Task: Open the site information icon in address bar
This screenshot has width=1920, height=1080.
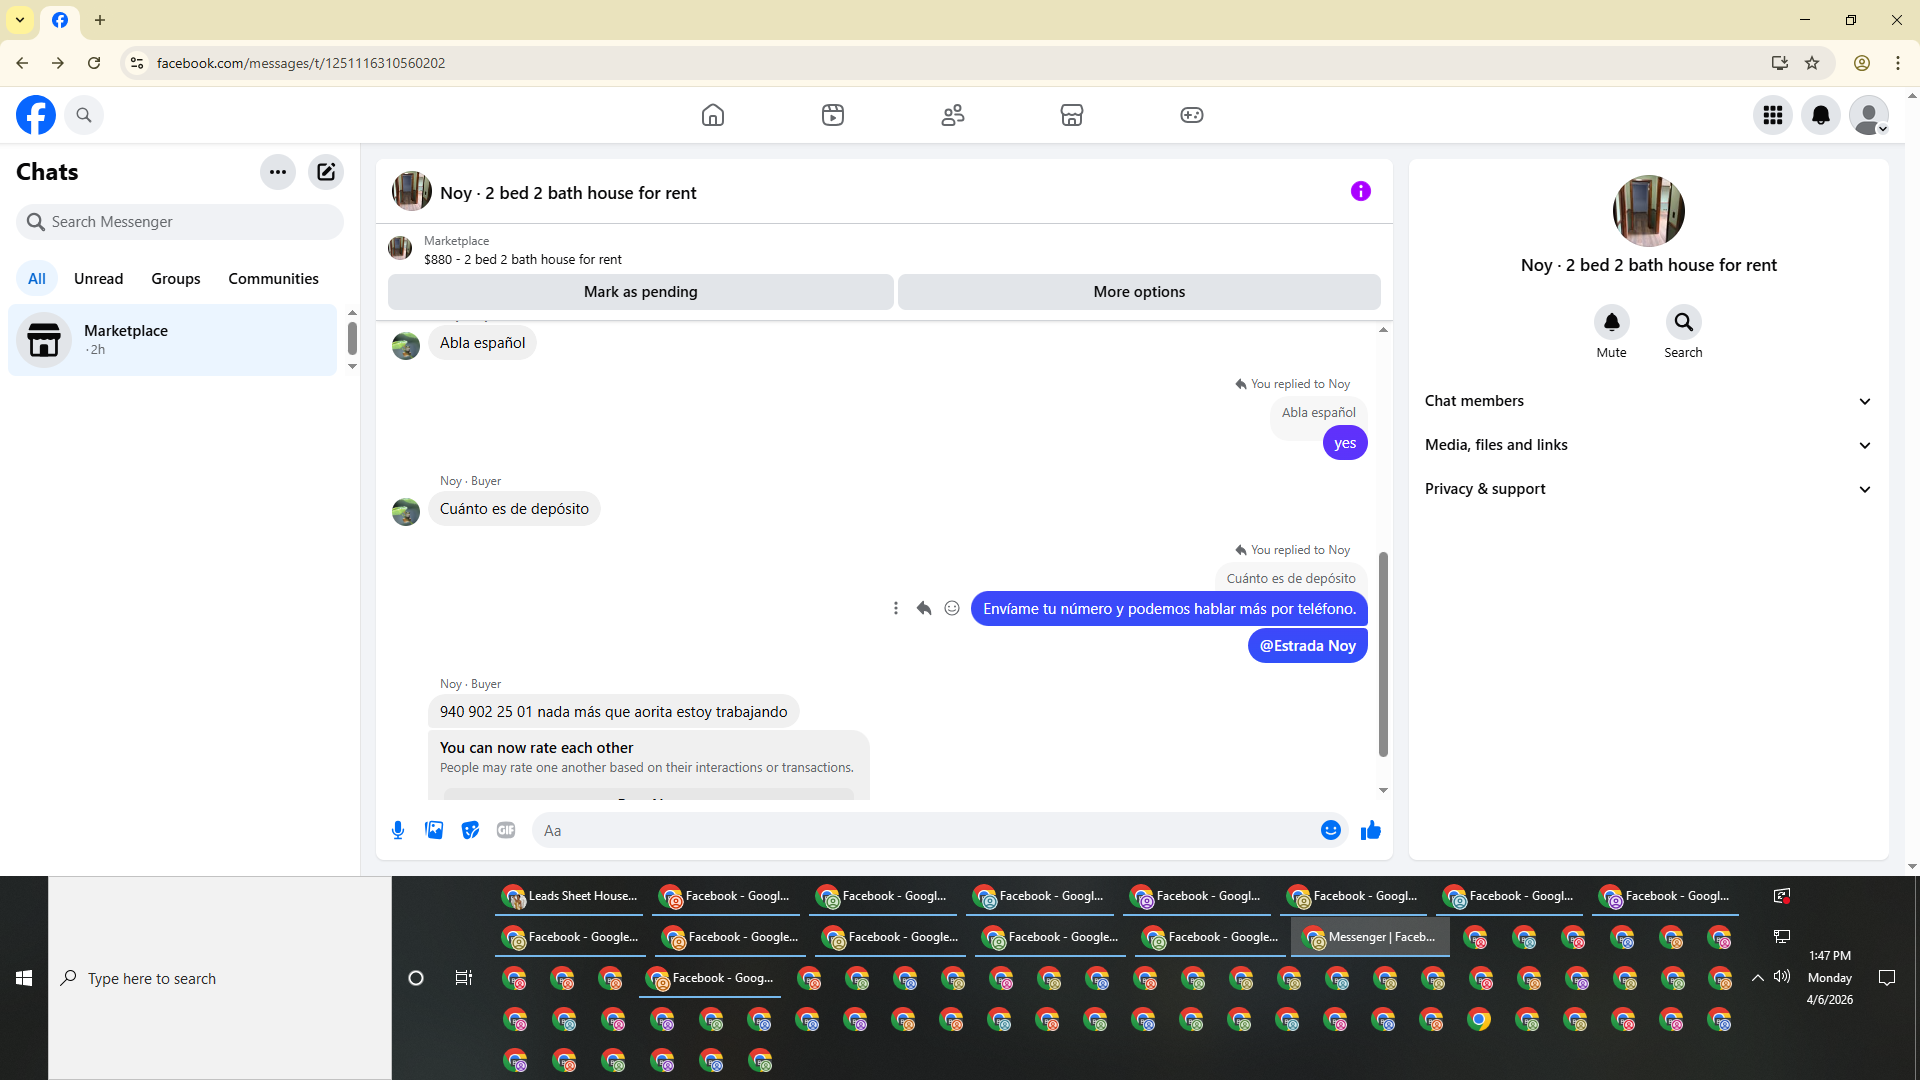Action: [137, 63]
